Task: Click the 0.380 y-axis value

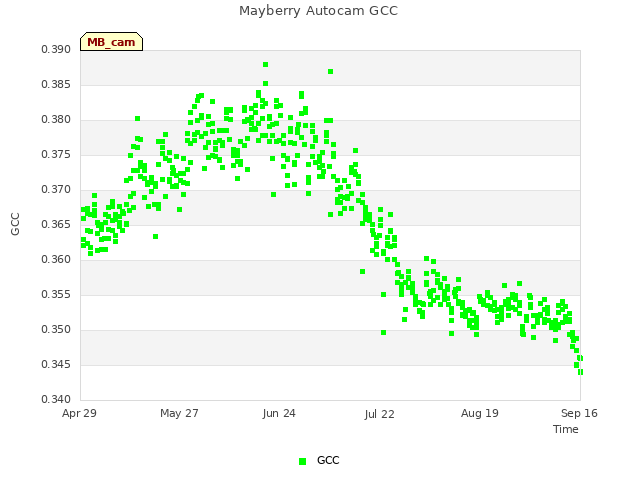Action: tap(56, 120)
